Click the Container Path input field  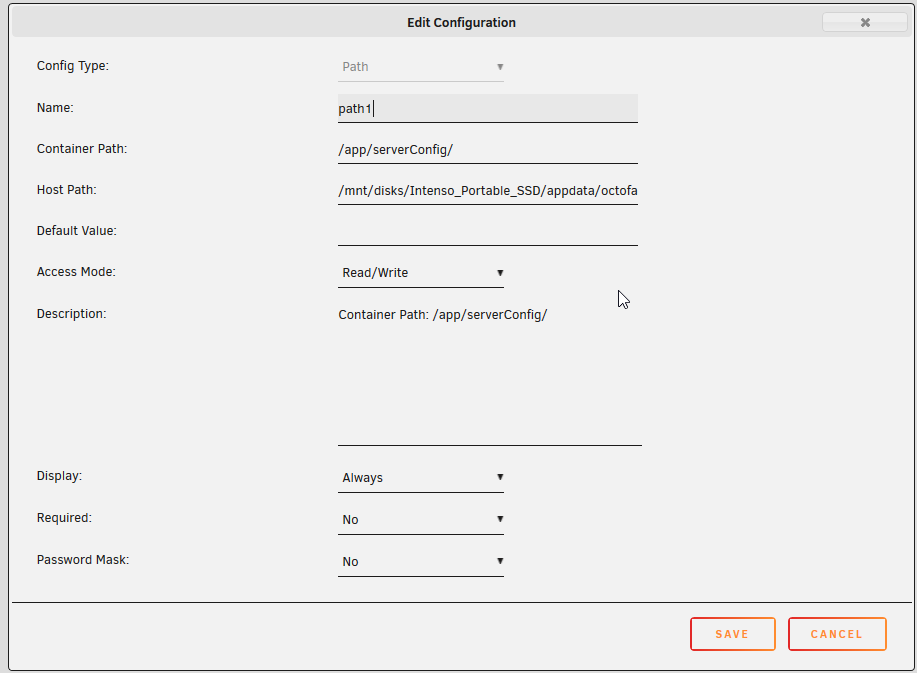488,150
